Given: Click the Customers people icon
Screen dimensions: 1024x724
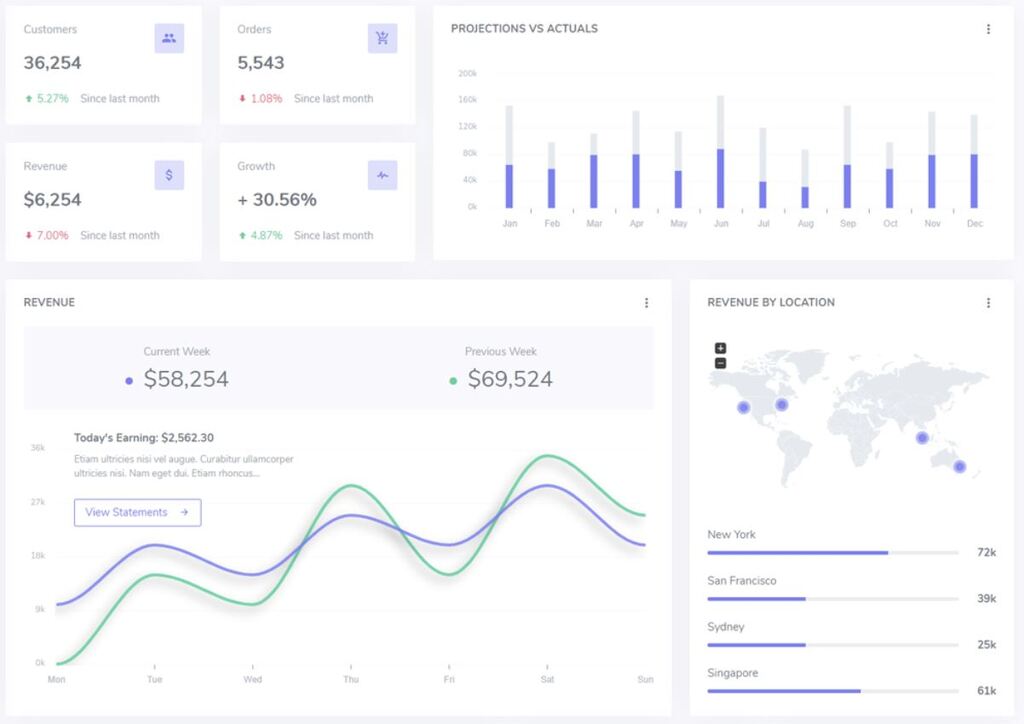Looking at the screenshot, I should click(x=167, y=38).
